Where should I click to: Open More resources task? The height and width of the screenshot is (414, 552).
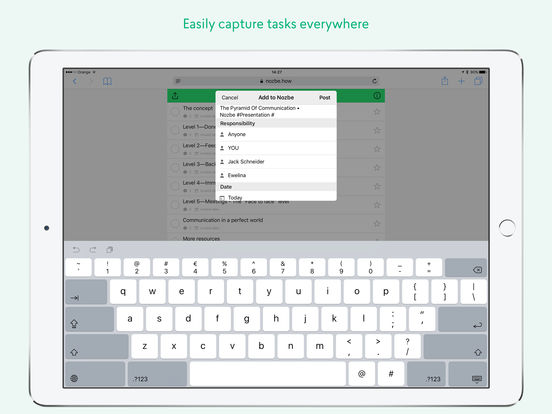[x=201, y=239]
